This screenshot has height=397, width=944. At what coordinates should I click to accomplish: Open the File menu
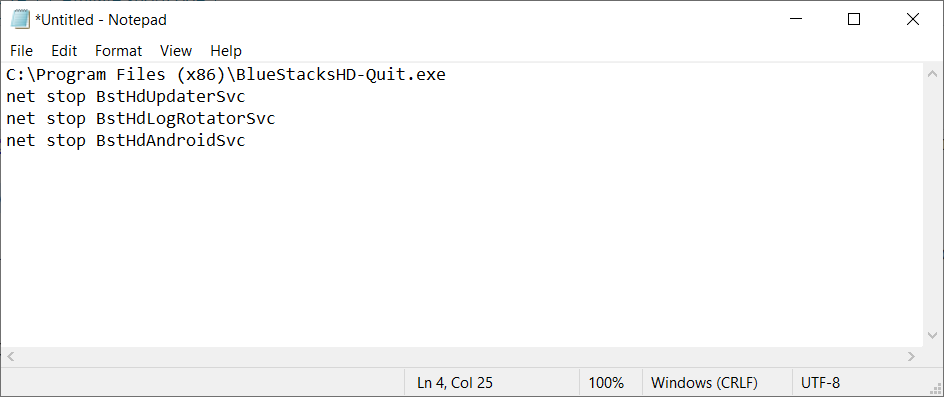[22, 51]
